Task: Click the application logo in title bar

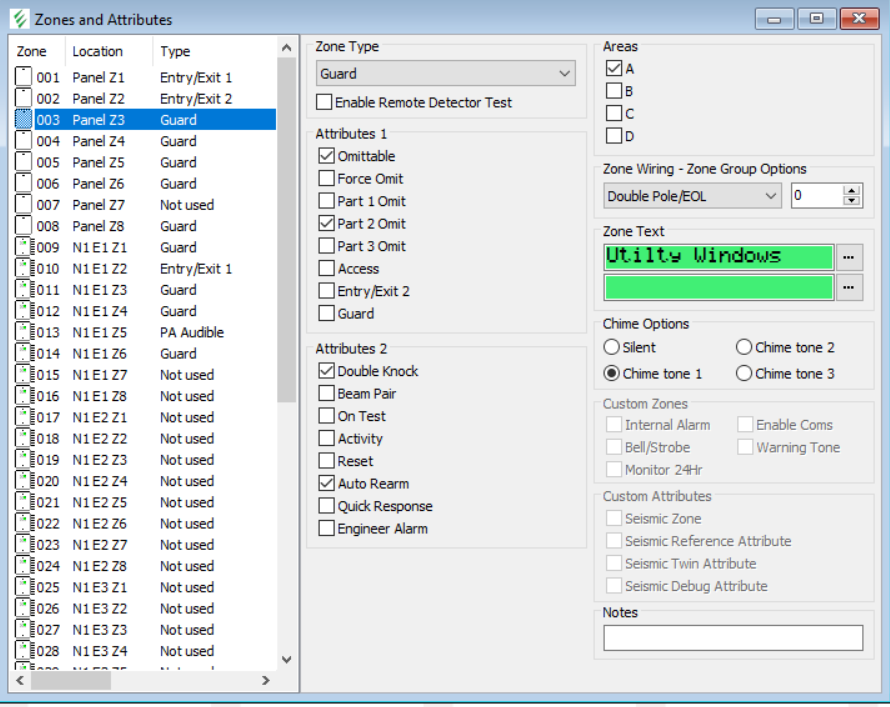Action: 19,19
